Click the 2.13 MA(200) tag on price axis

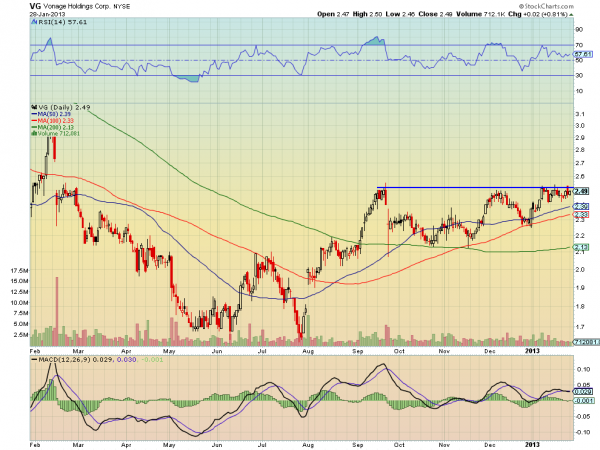(x=581, y=247)
